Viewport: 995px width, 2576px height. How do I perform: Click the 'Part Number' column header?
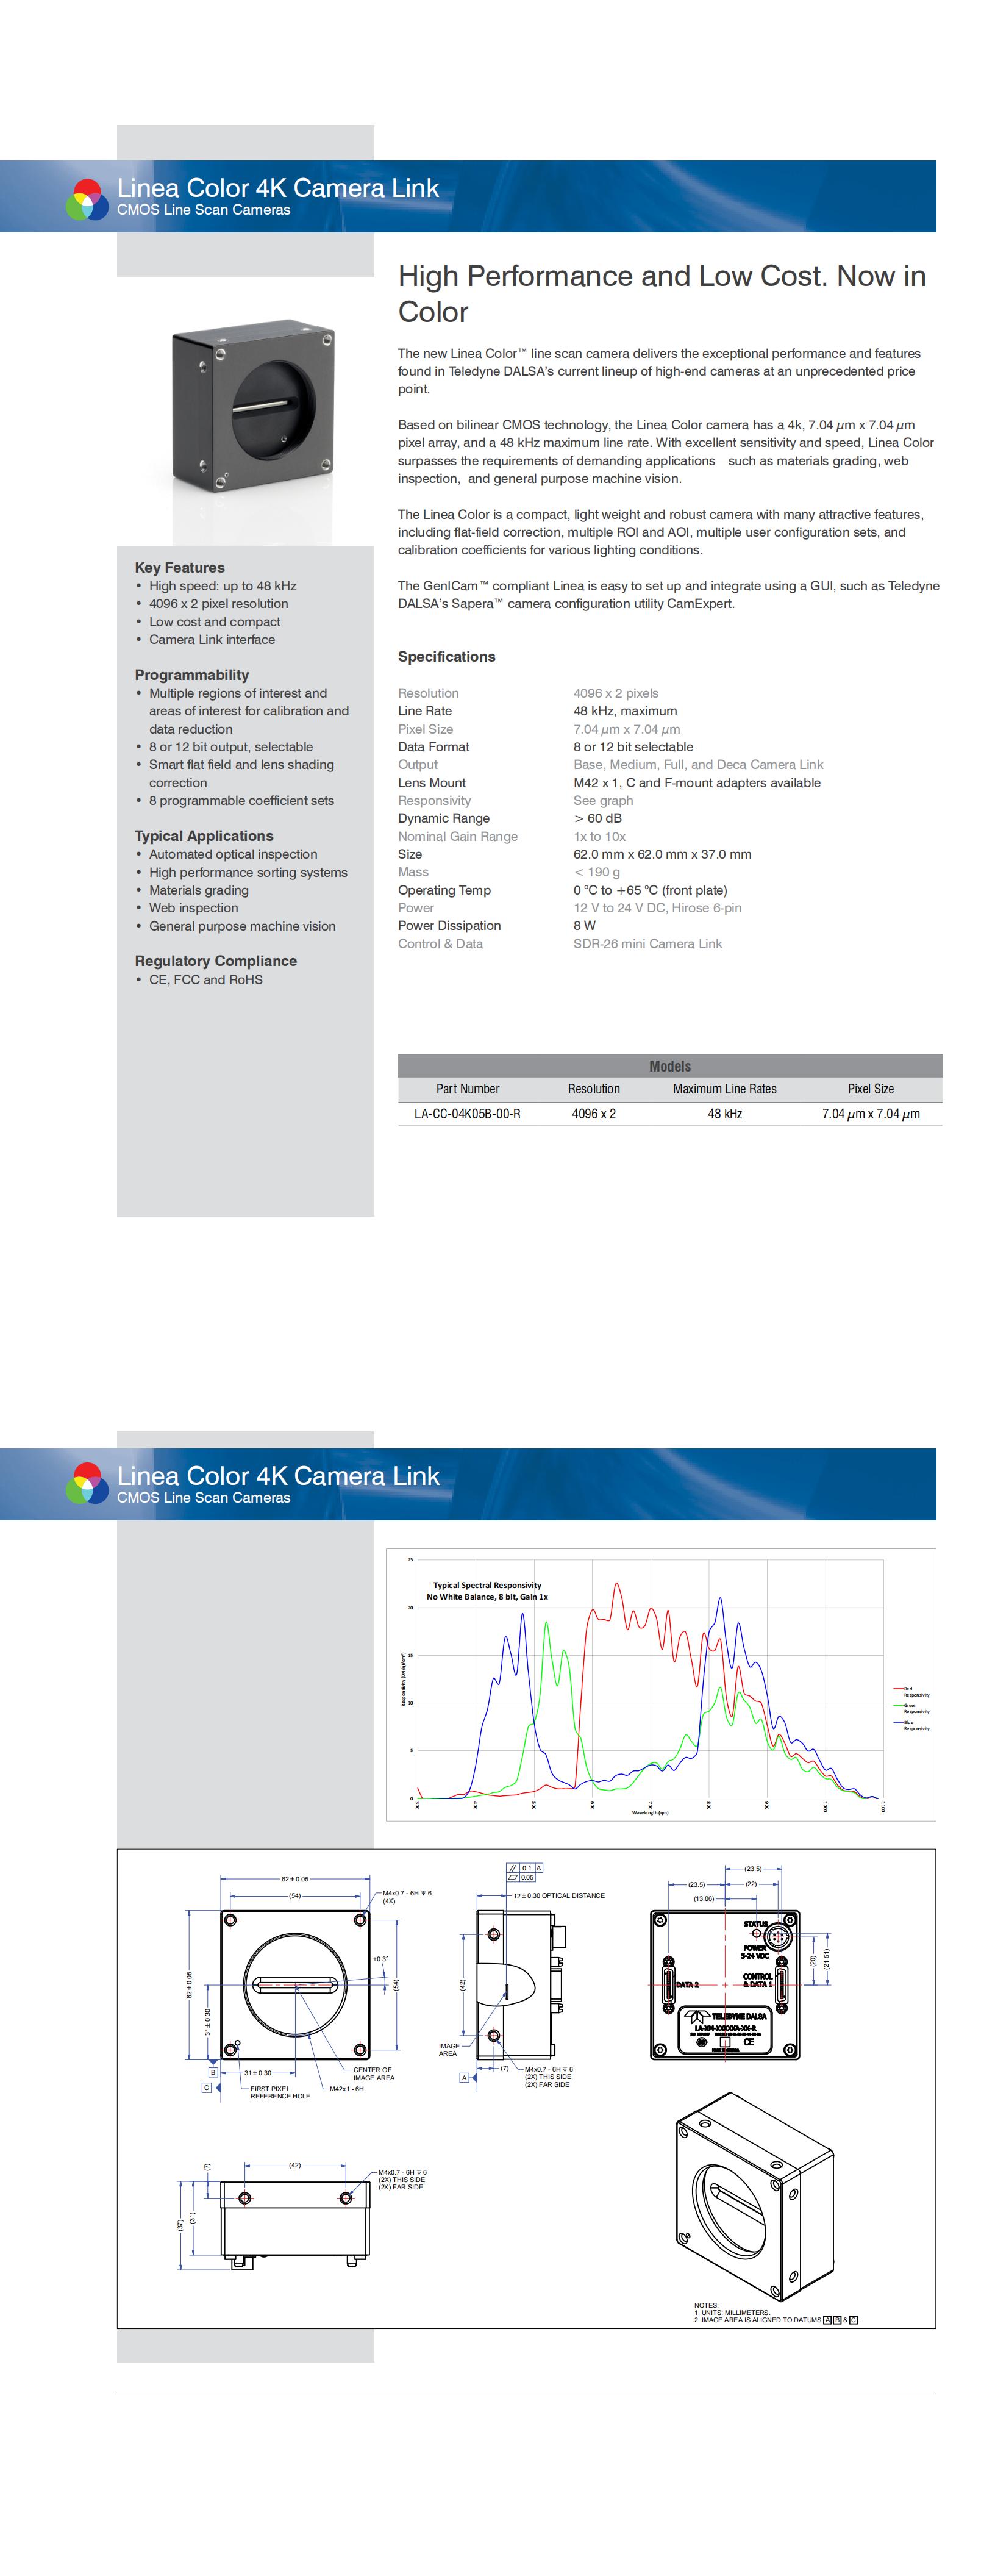pyautogui.click(x=467, y=1089)
